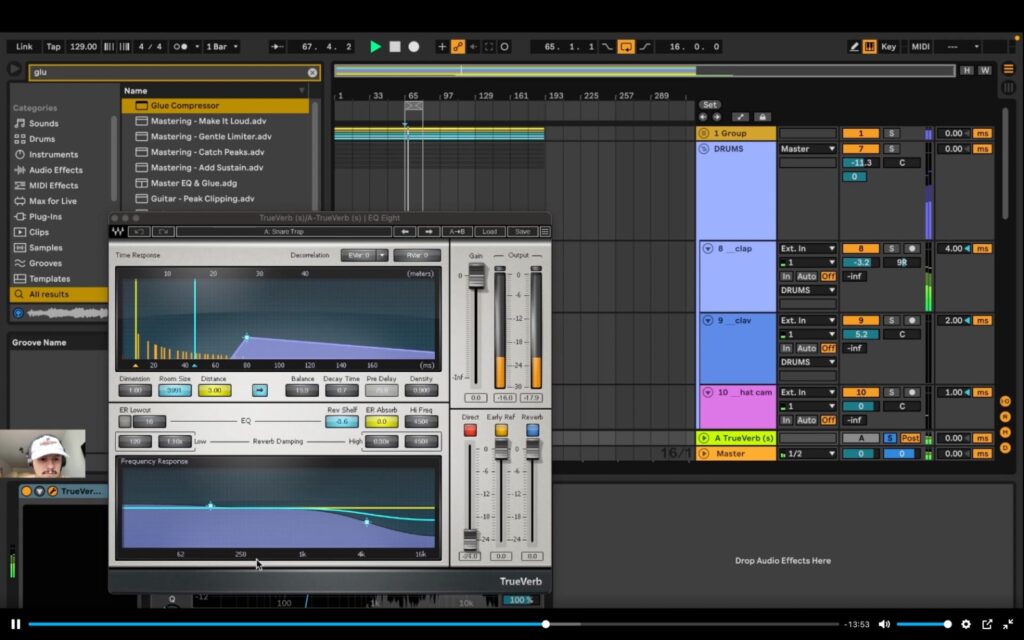The width and height of the screenshot is (1024, 640).
Task: Open the DRUMS output dropdown on clav track
Action: pos(807,362)
